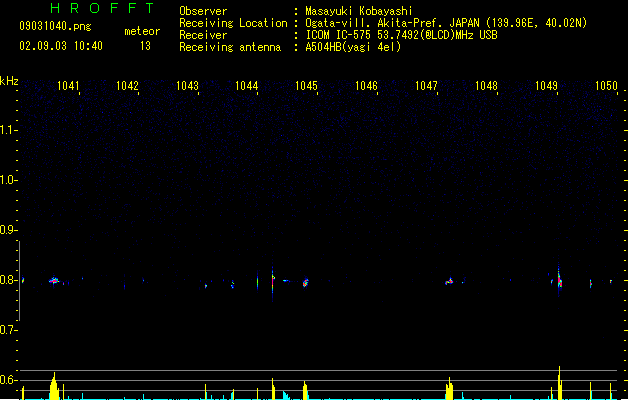This screenshot has width=629, height=400.
Task: Click the 1.0 frequency axis label
Action: click(x=8, y=180)
